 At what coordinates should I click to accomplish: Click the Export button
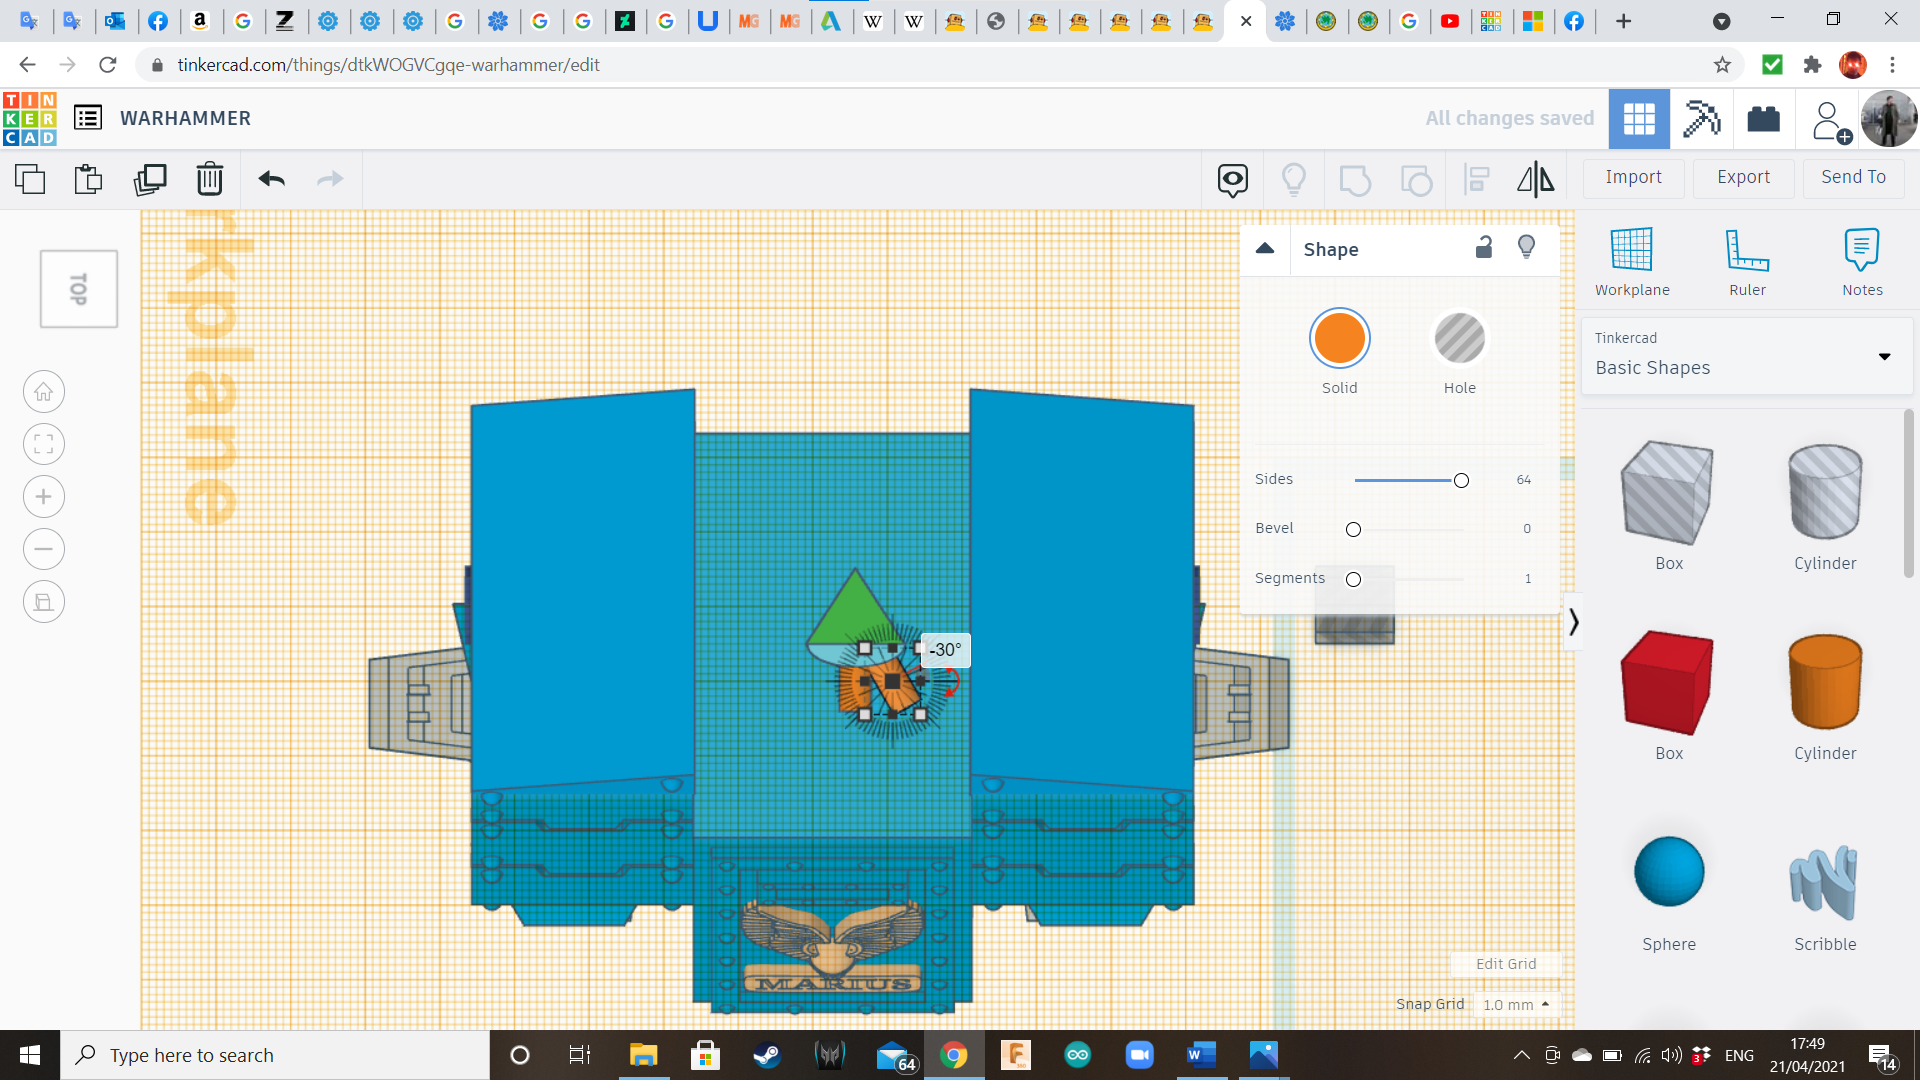[x=1743, y=177]
